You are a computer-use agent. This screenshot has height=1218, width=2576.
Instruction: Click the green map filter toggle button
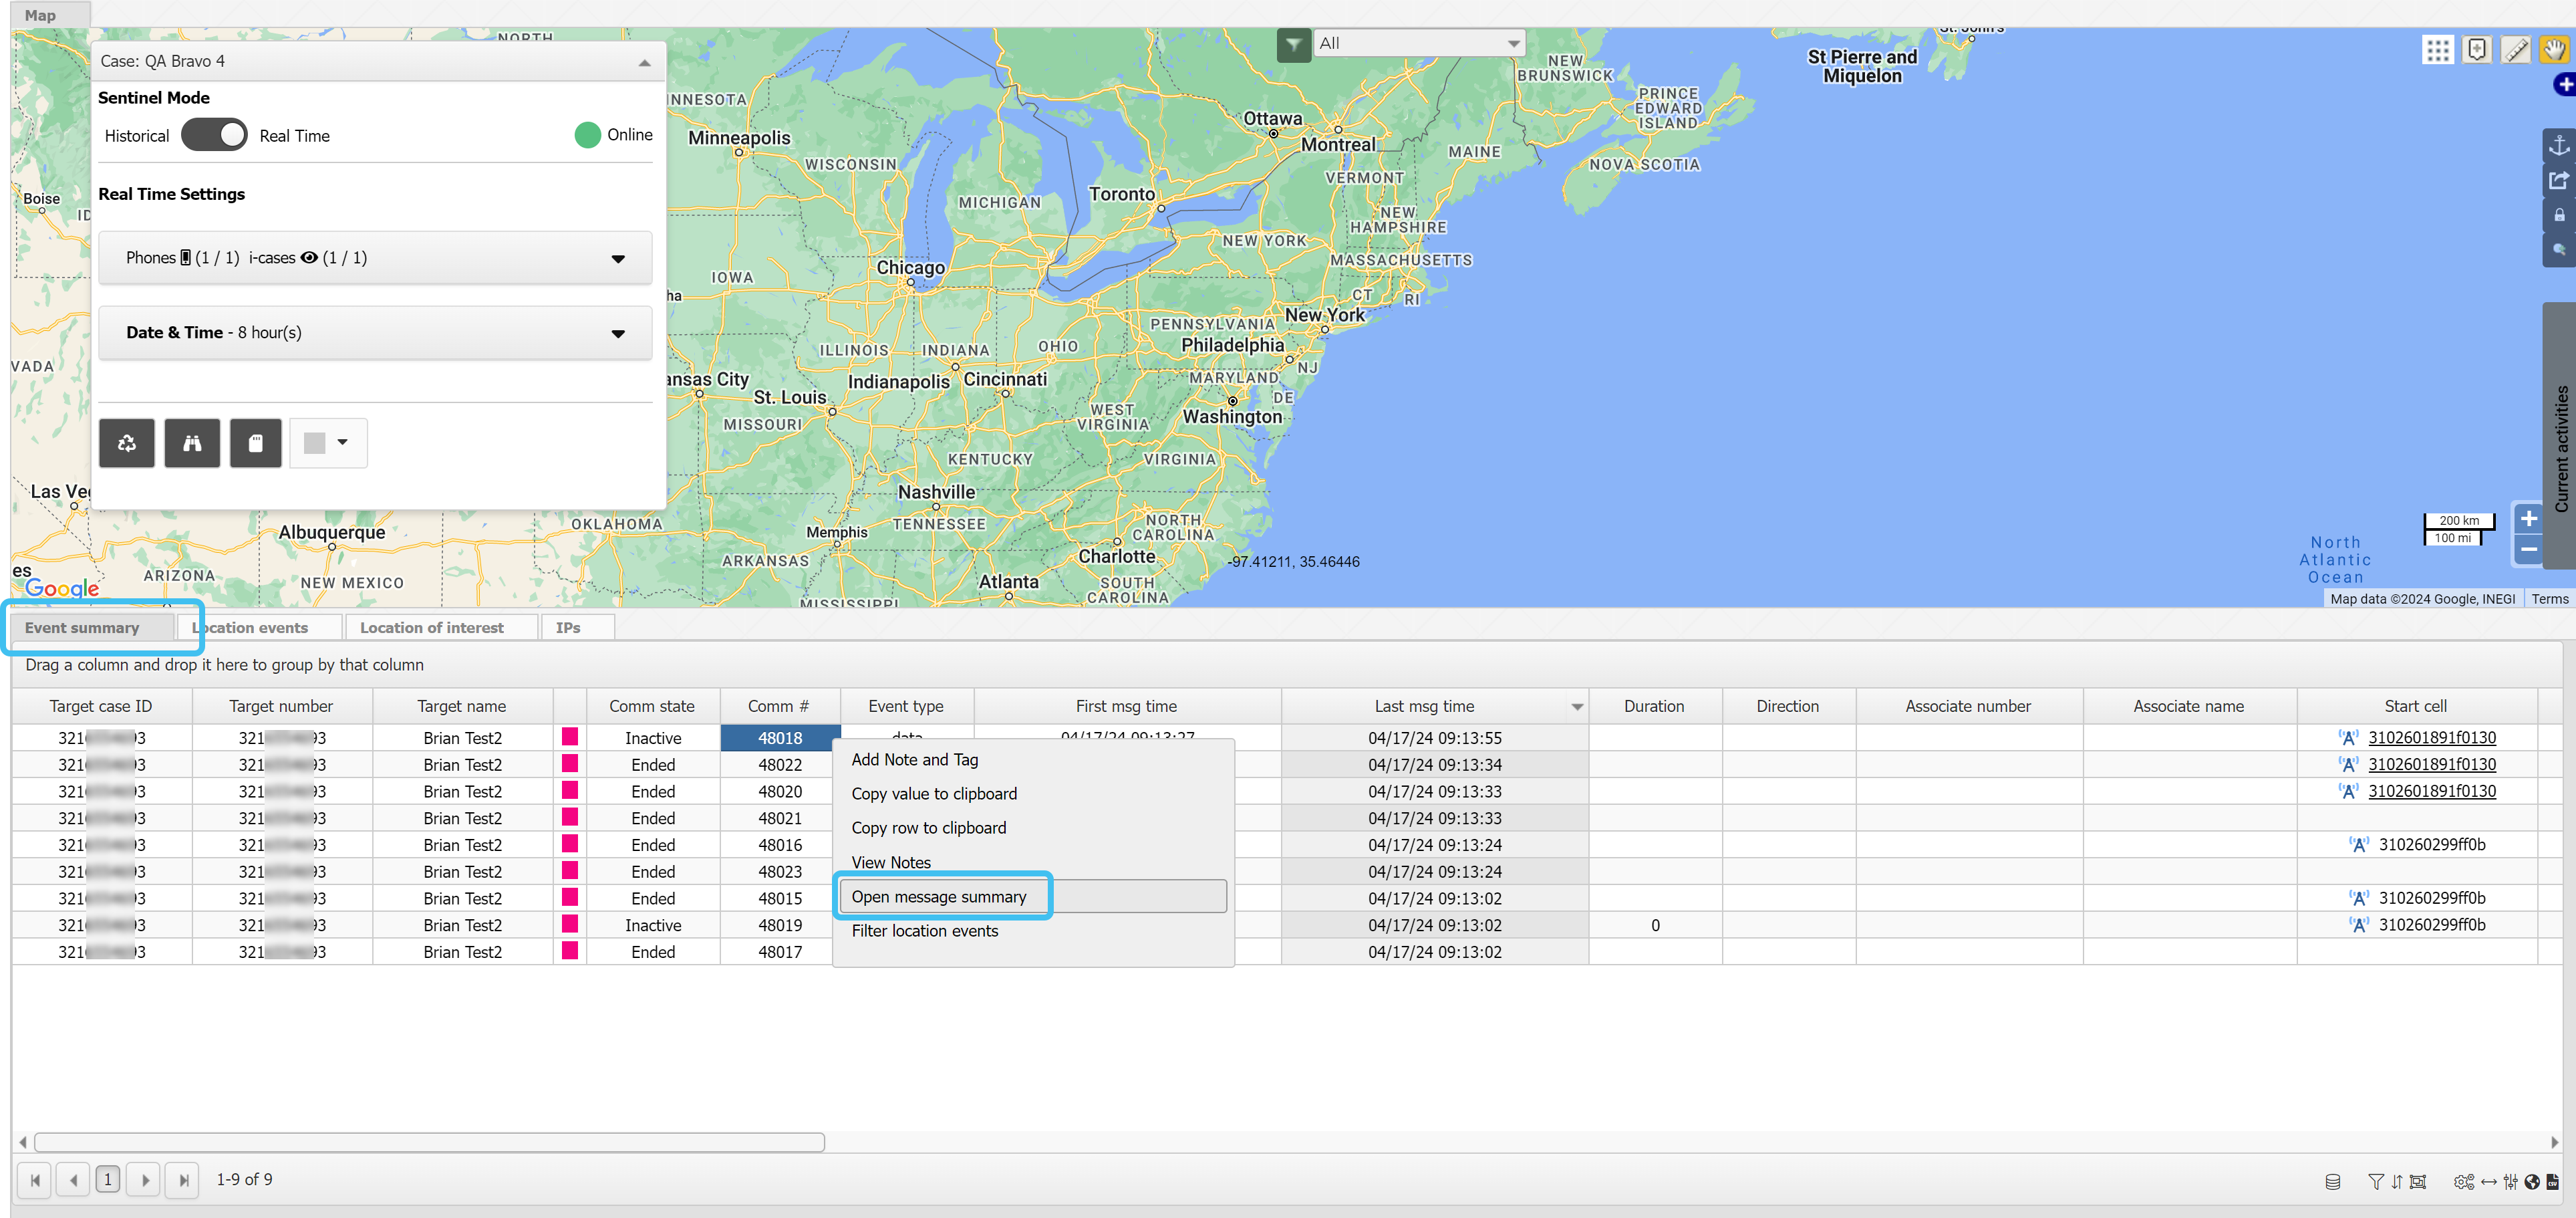tap(1293, 44)
